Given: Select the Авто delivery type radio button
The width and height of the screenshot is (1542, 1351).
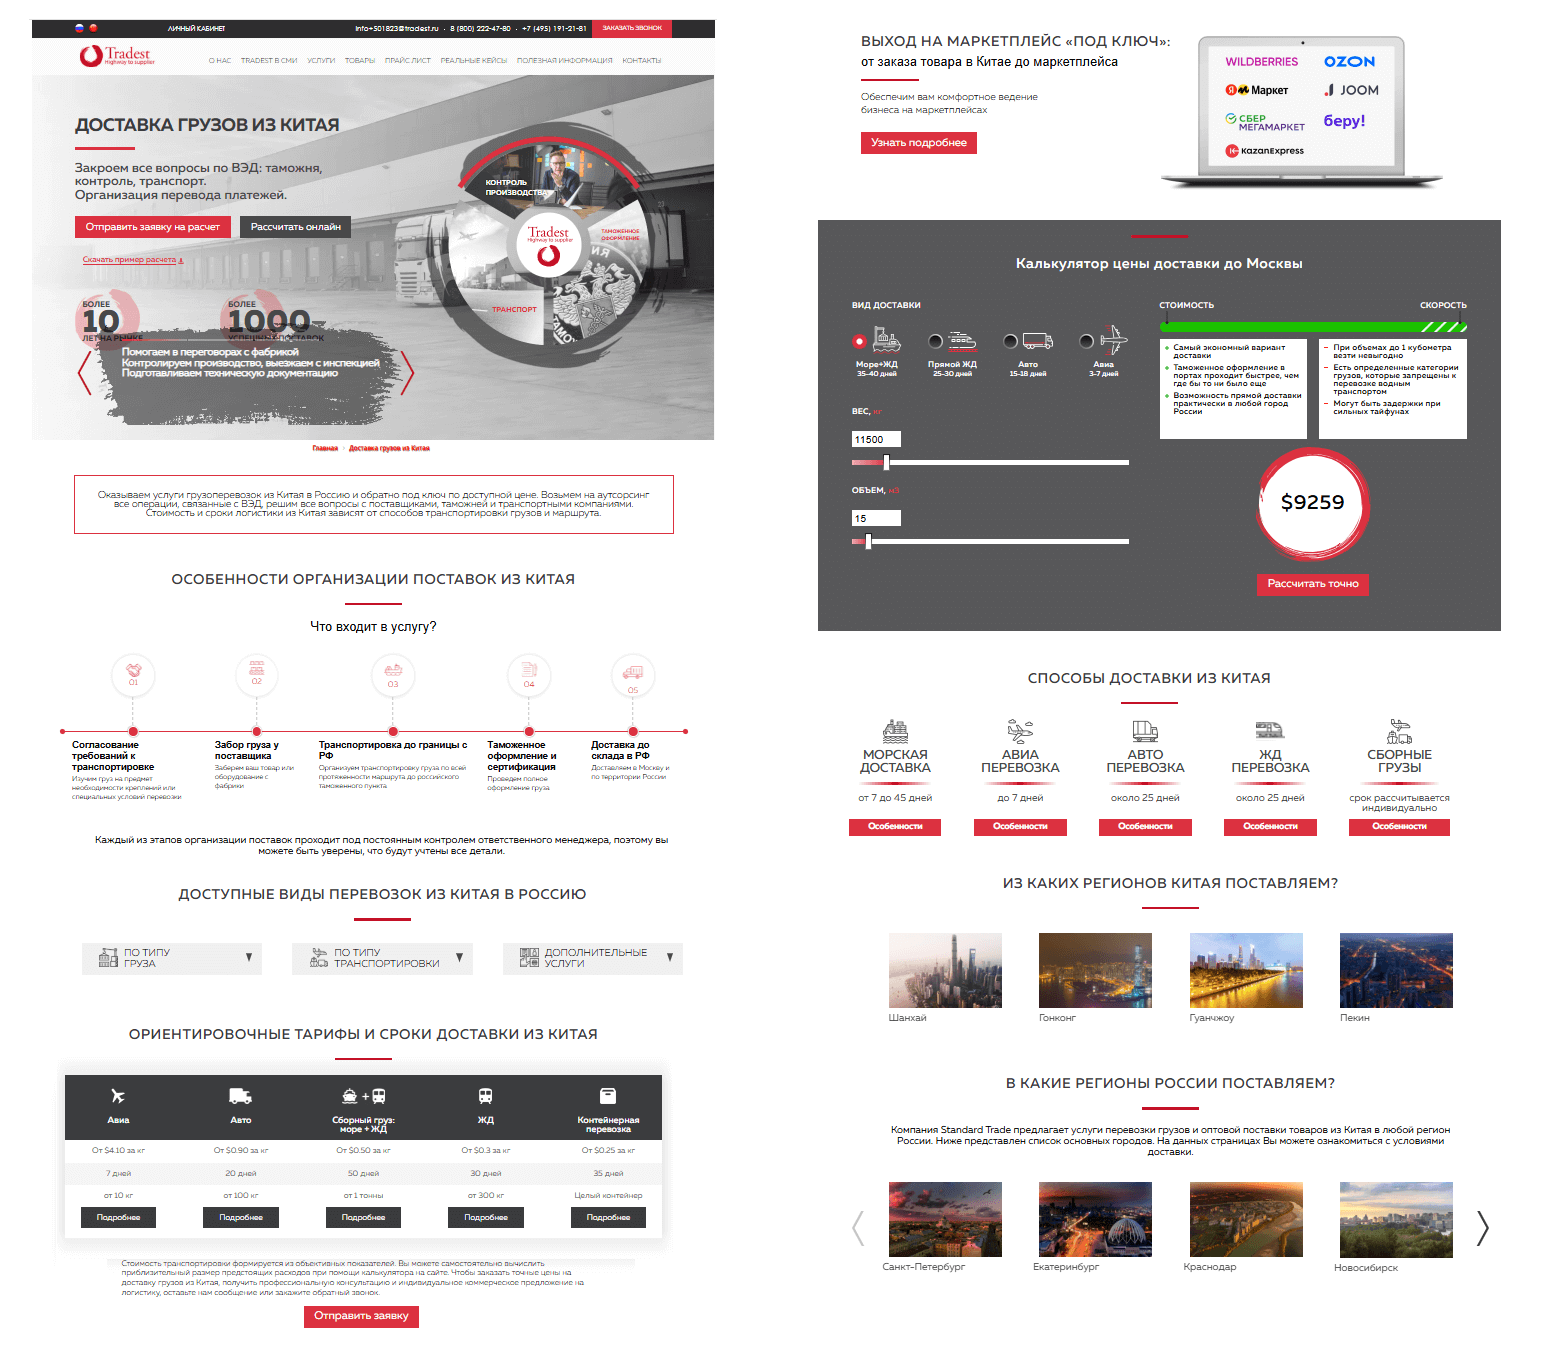Looking at the screenshot, I should (1011, 341).
